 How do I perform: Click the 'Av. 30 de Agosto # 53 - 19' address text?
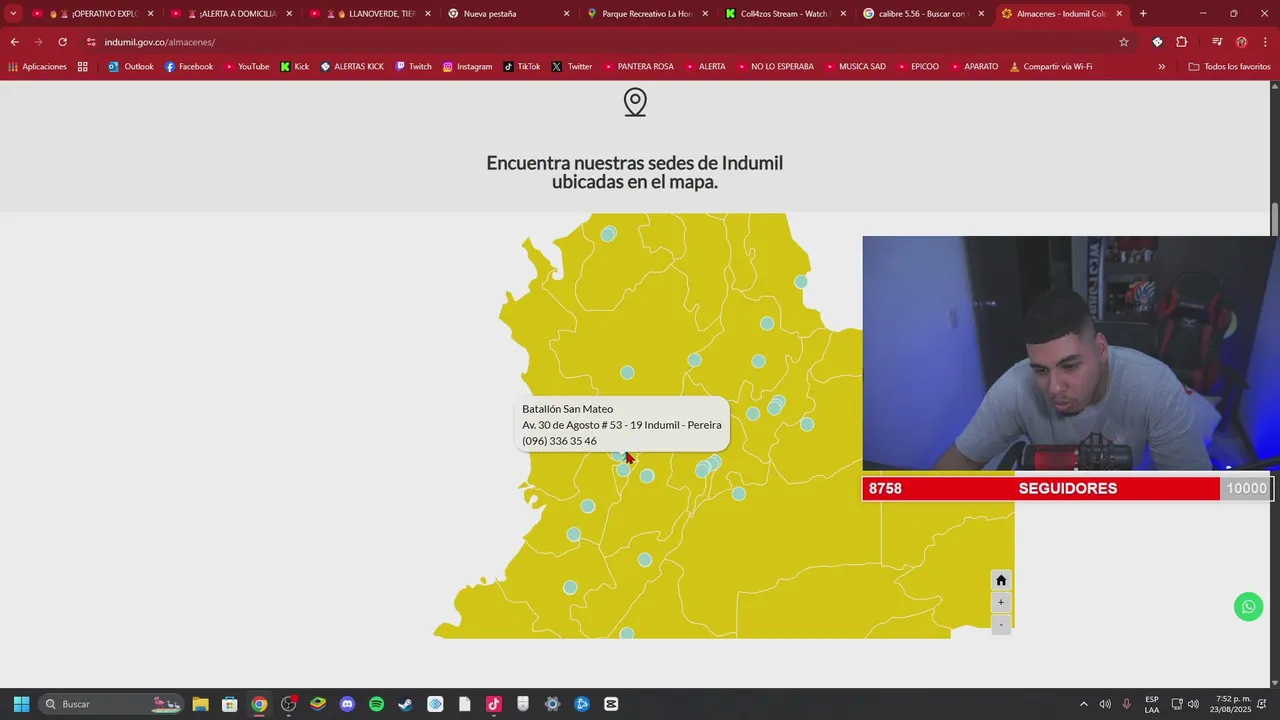pos(582,425)
